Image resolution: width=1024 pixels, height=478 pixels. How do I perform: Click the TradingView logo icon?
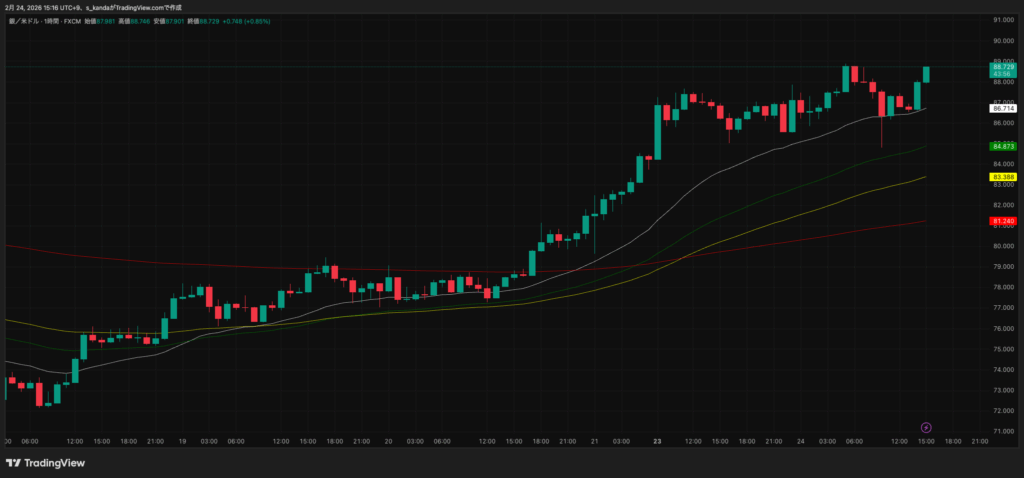[13, 463]
